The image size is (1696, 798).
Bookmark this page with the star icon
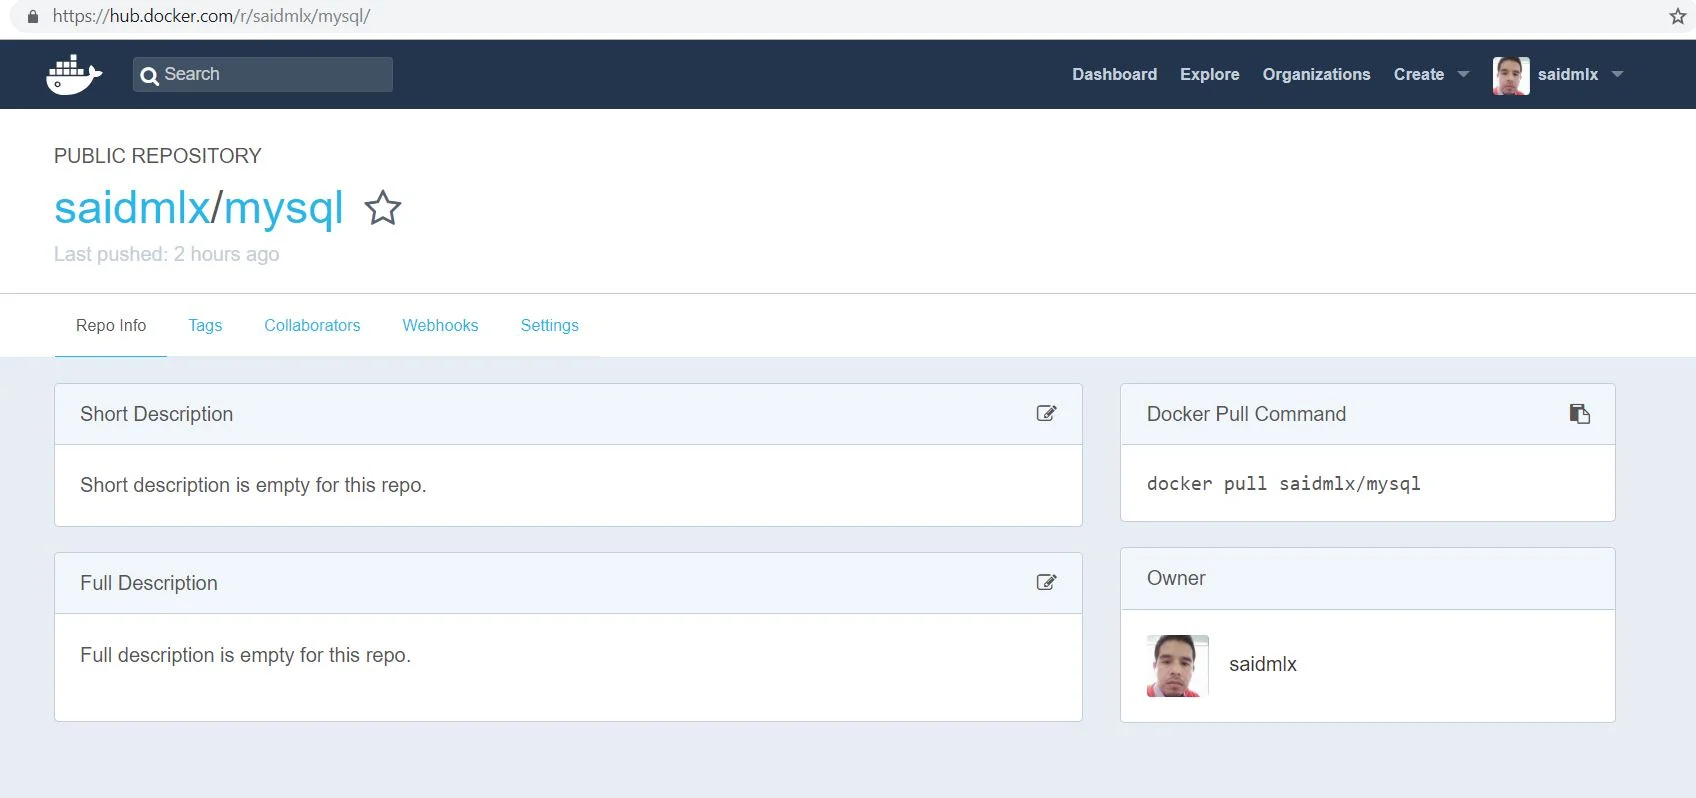click(1677, 16)
